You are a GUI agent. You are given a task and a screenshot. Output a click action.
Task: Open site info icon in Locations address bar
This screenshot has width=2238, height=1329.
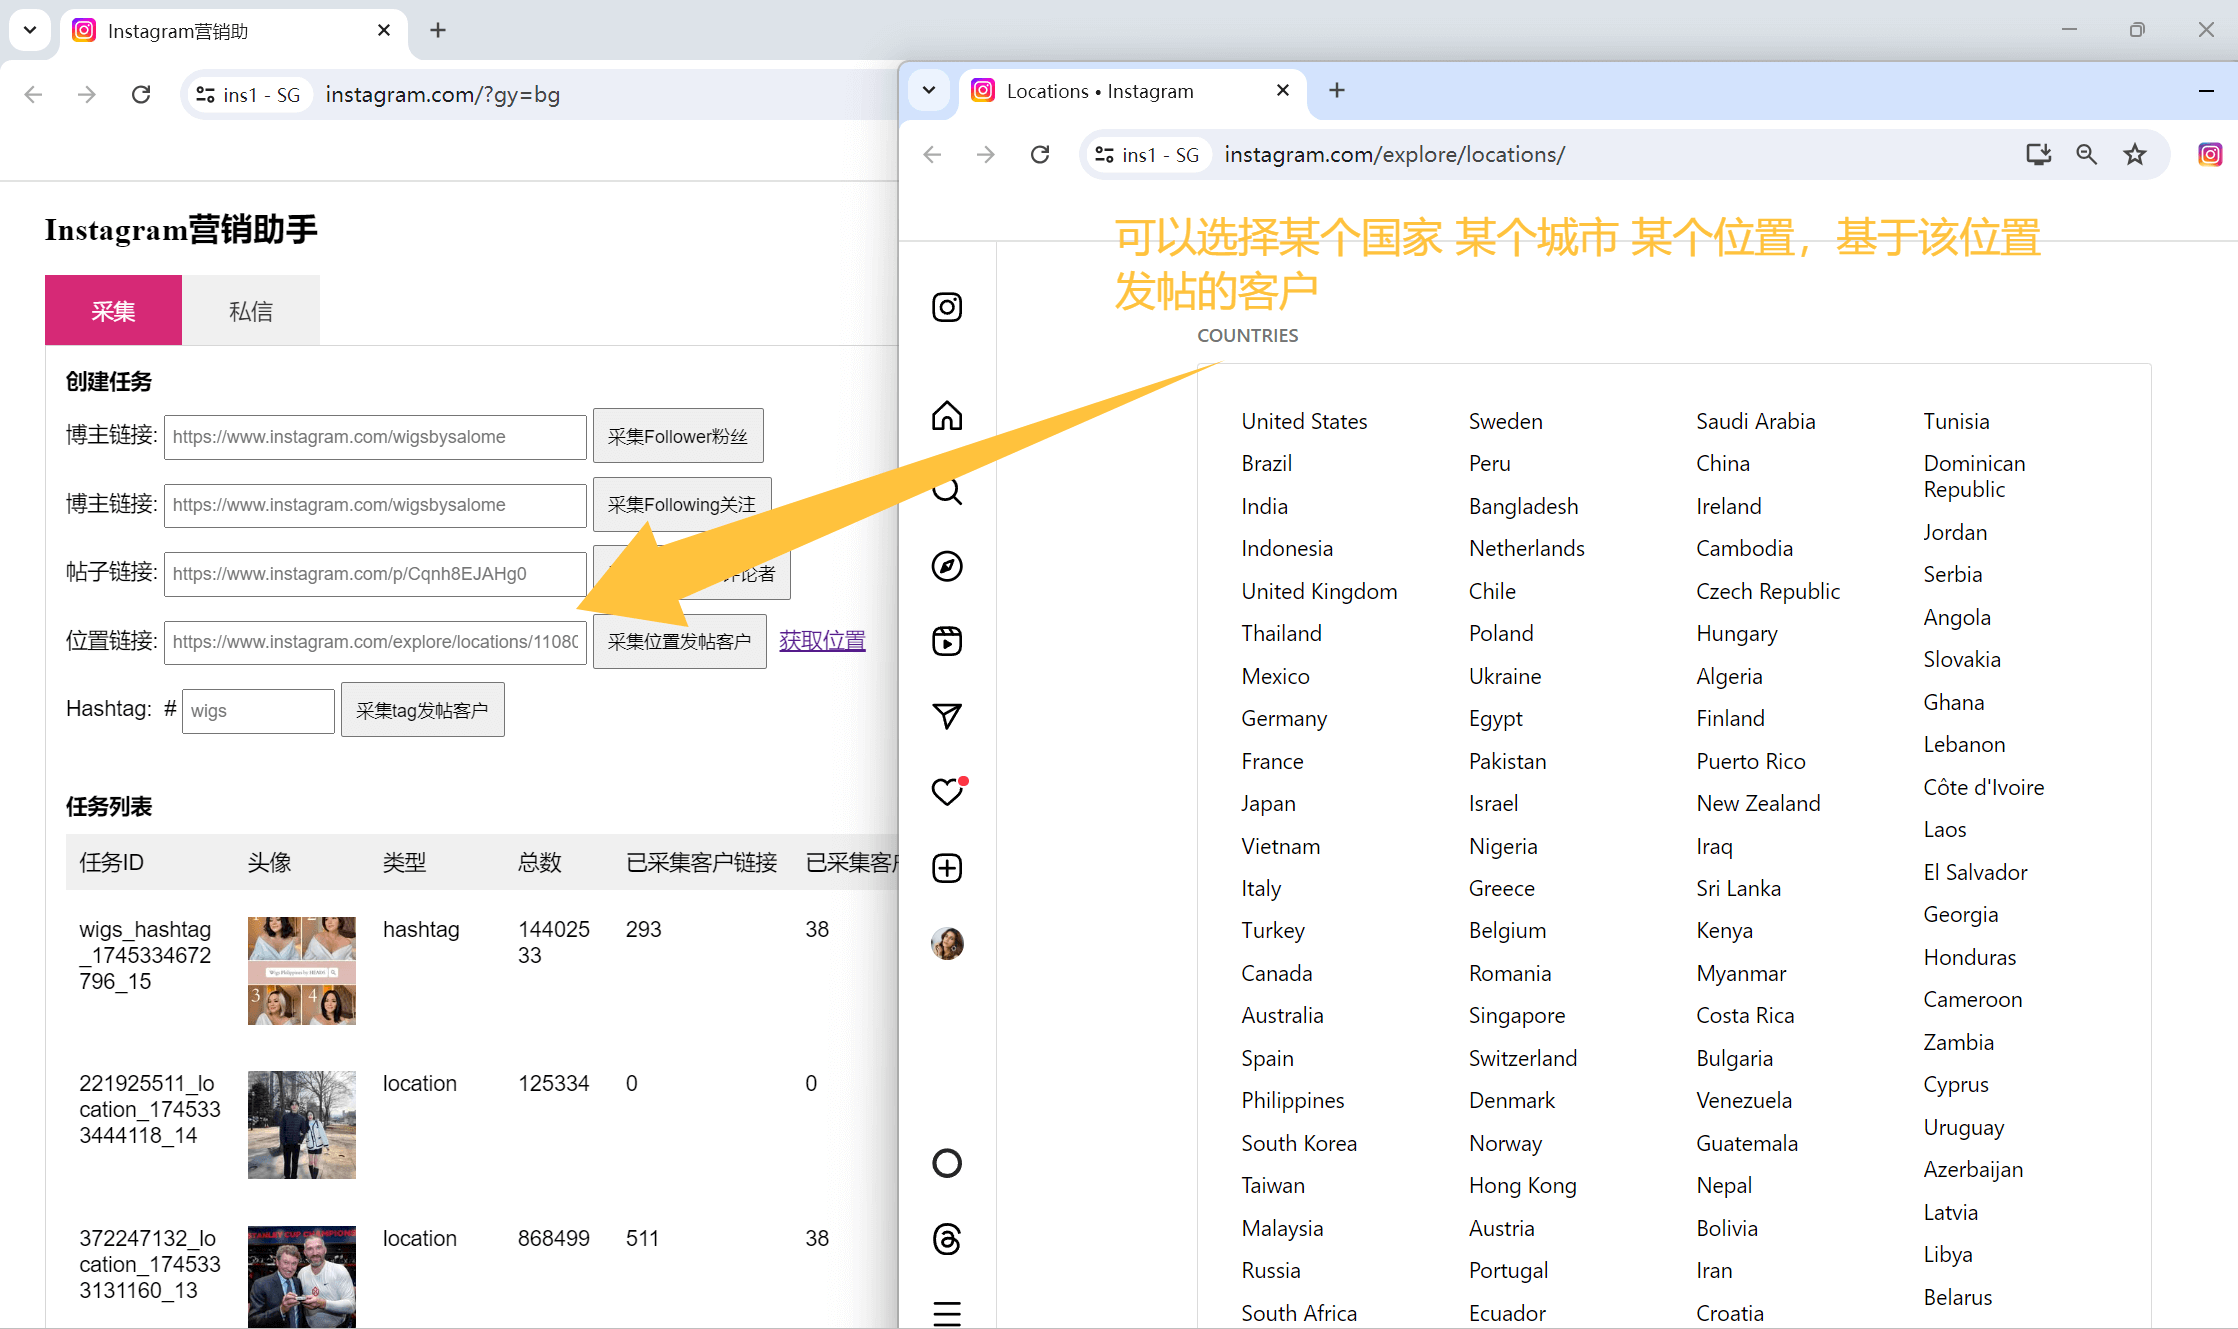(1105, 155)
